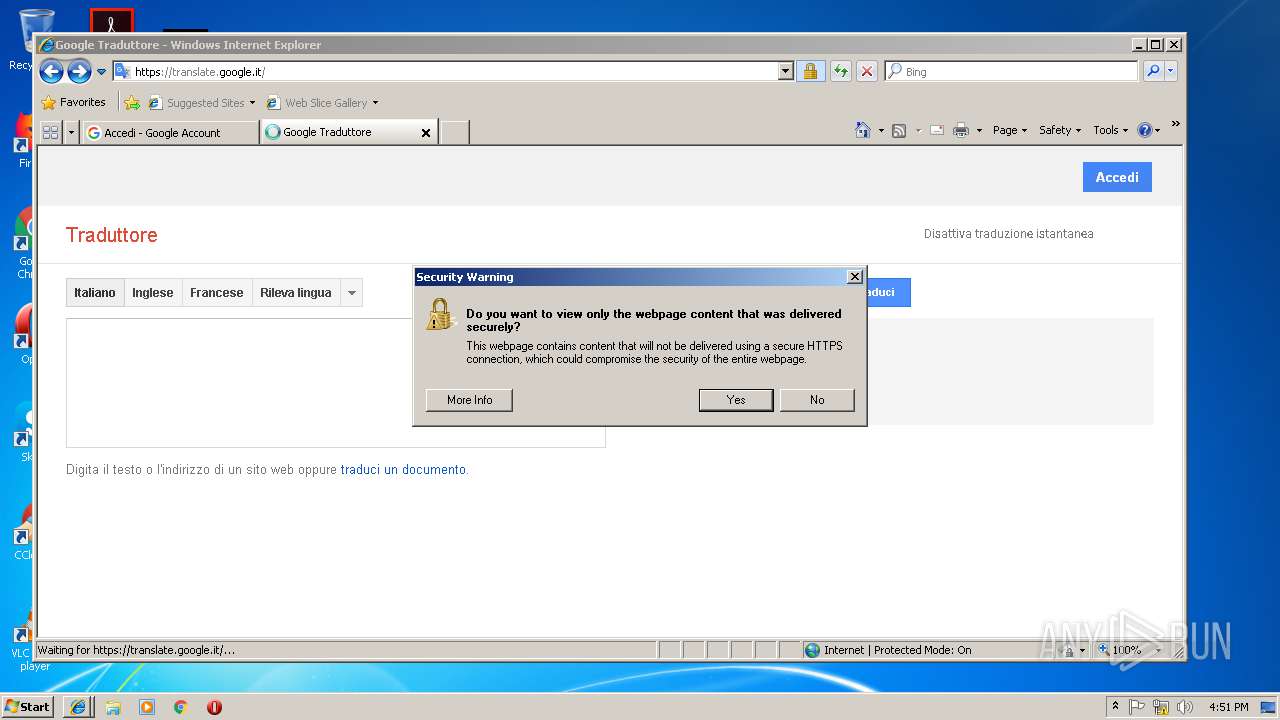Expand the address bar history dropdown
The image size is (1280, 720).
tap(785, 72)
